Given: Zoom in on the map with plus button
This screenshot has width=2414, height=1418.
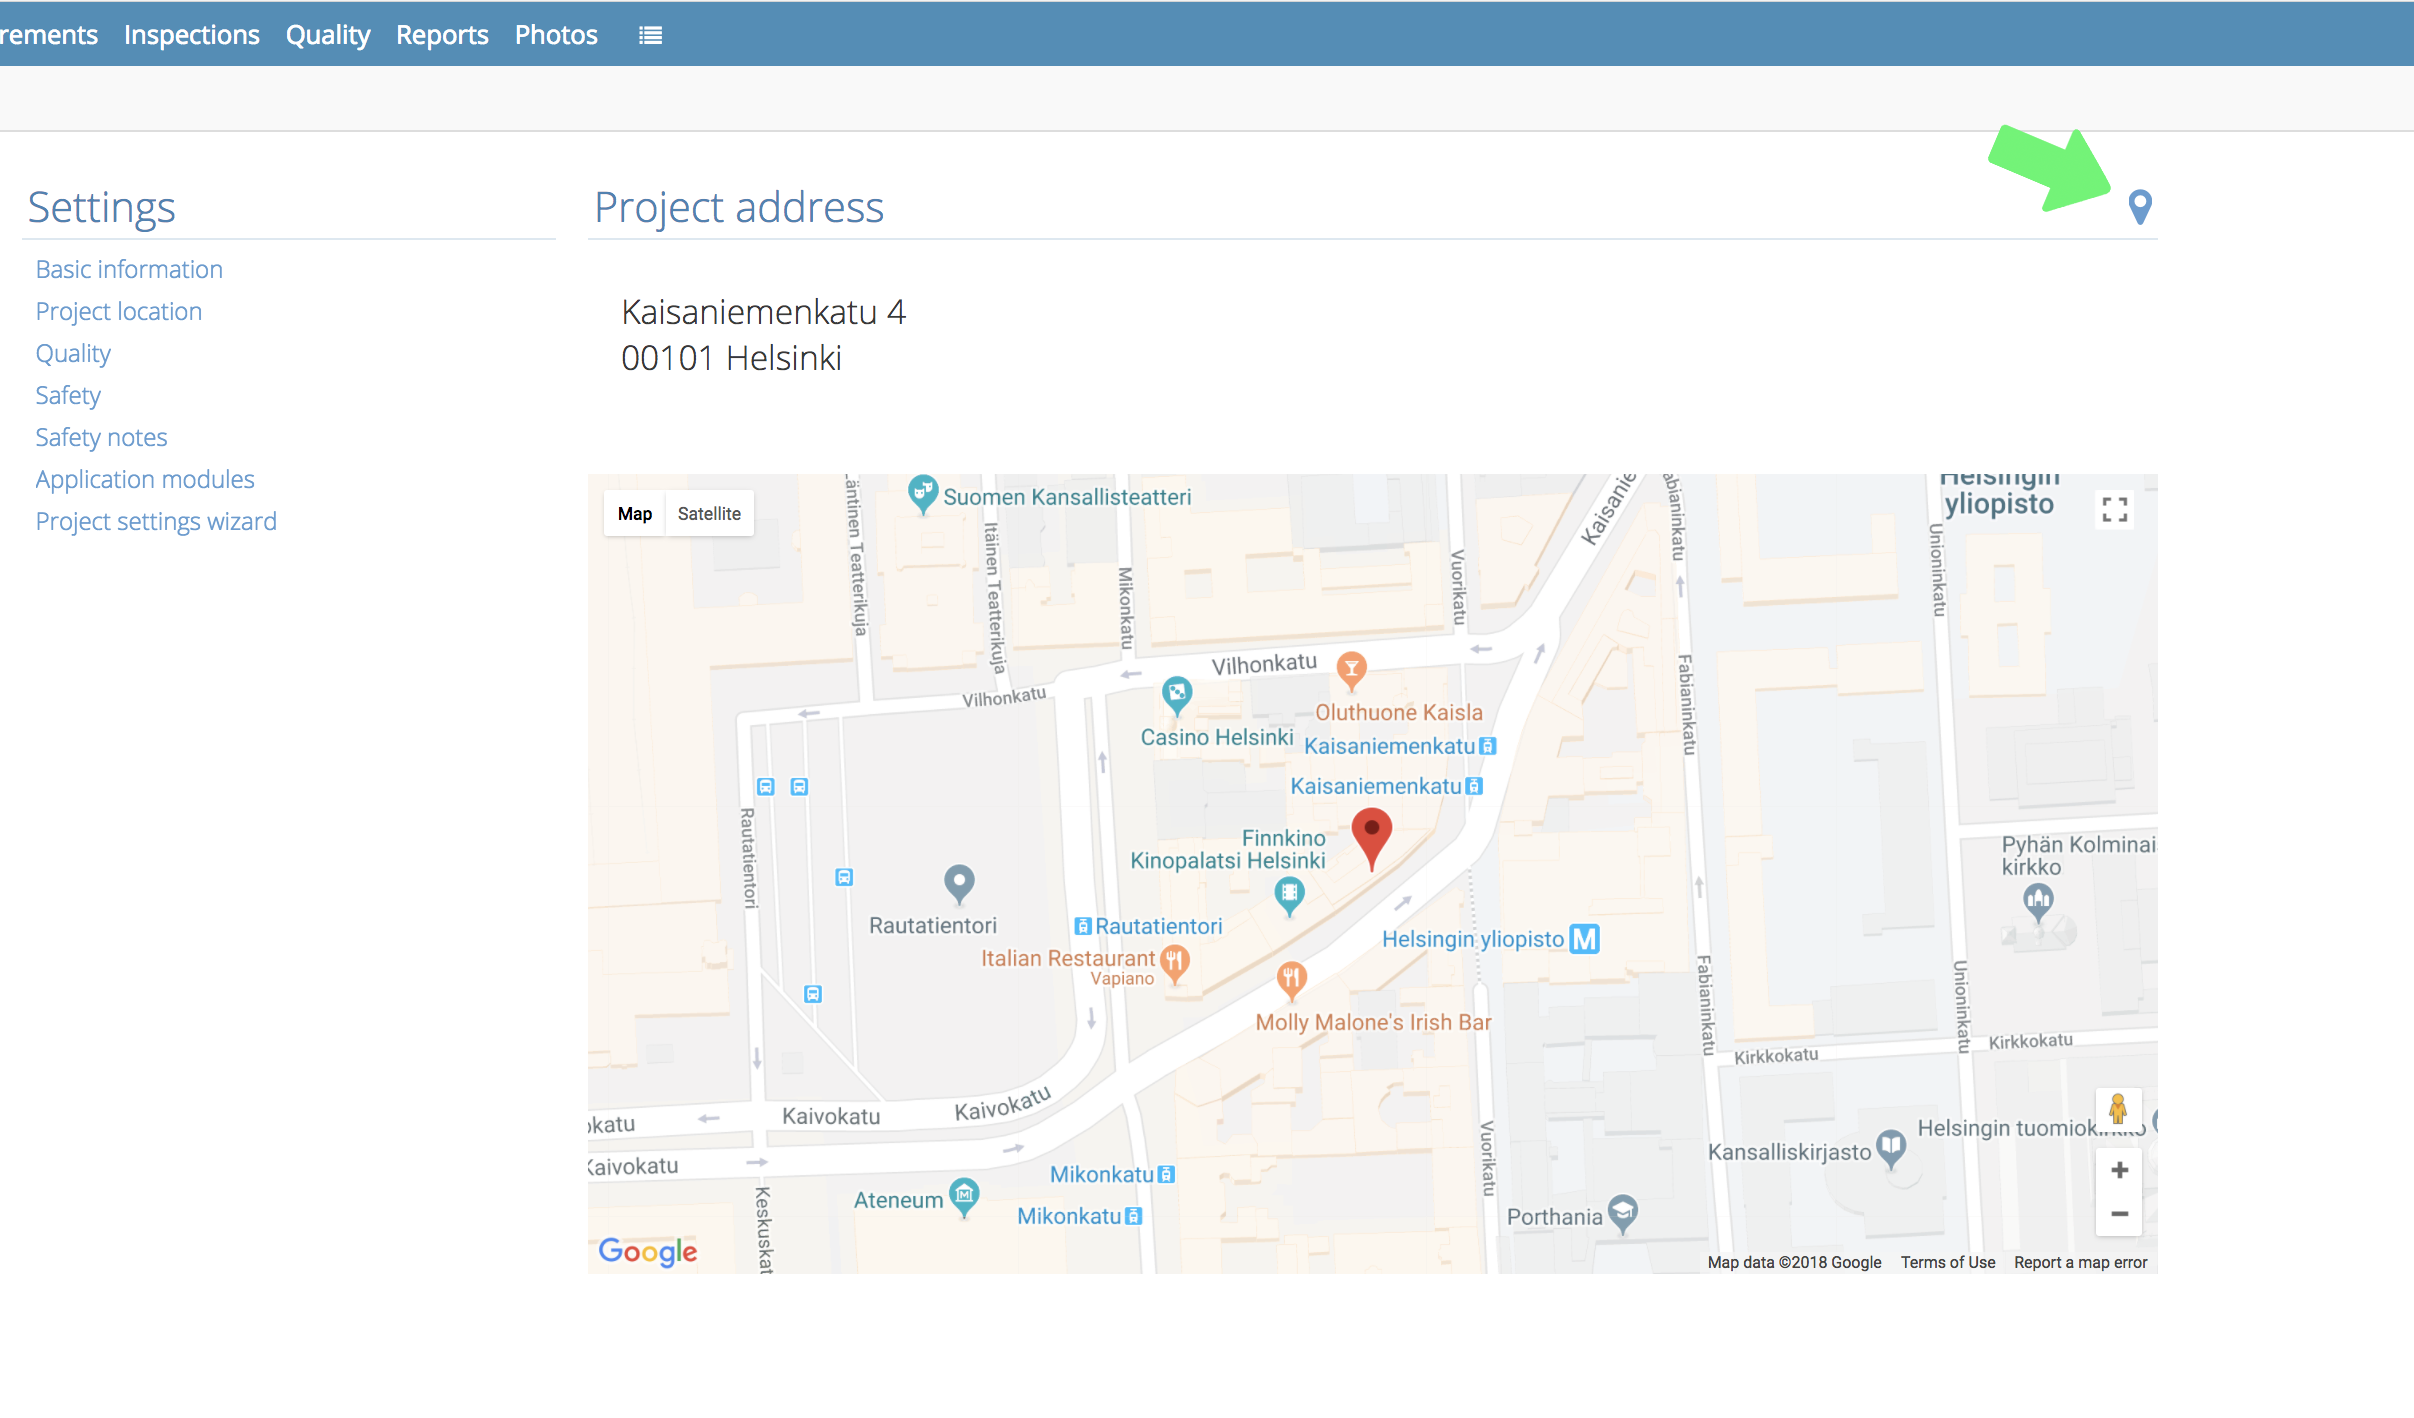Looking at the screenshot, I should pos(2119,1170).
